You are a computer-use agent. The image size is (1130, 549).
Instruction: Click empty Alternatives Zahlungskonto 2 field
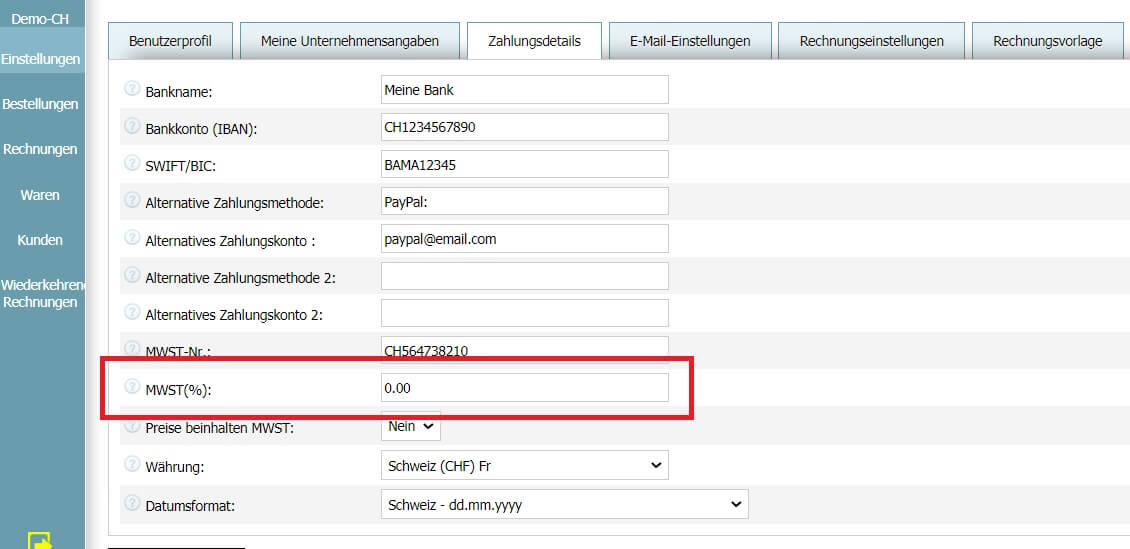(x=525, y=313)
